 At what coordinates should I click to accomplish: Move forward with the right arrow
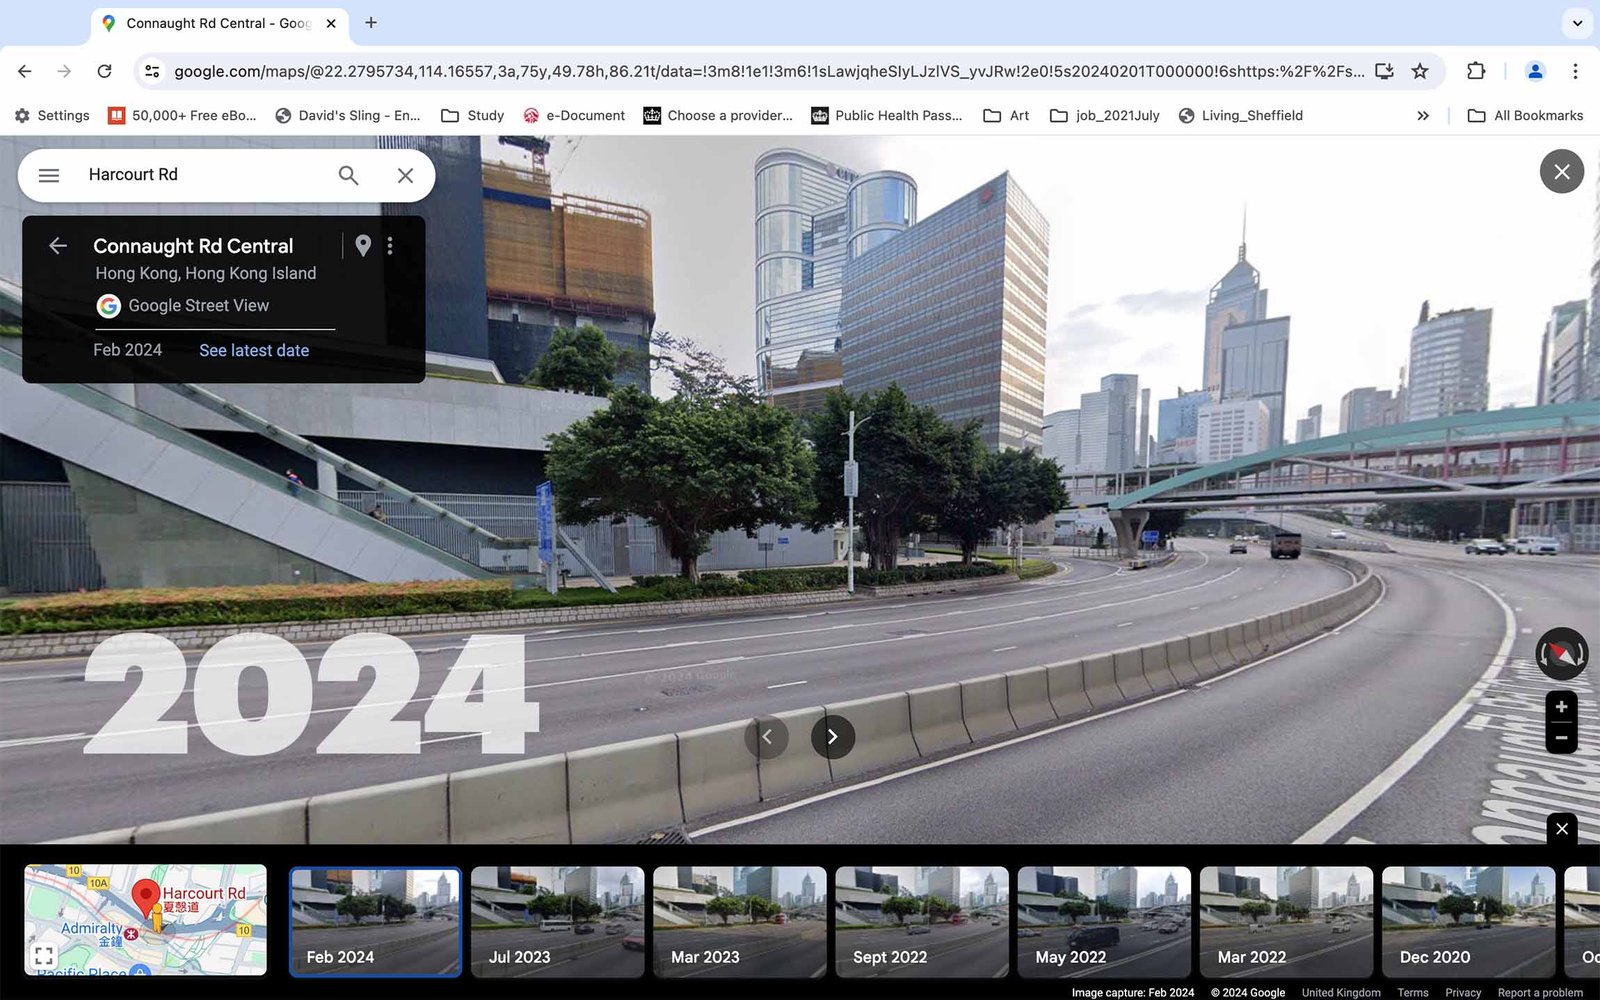coord(832,737)
